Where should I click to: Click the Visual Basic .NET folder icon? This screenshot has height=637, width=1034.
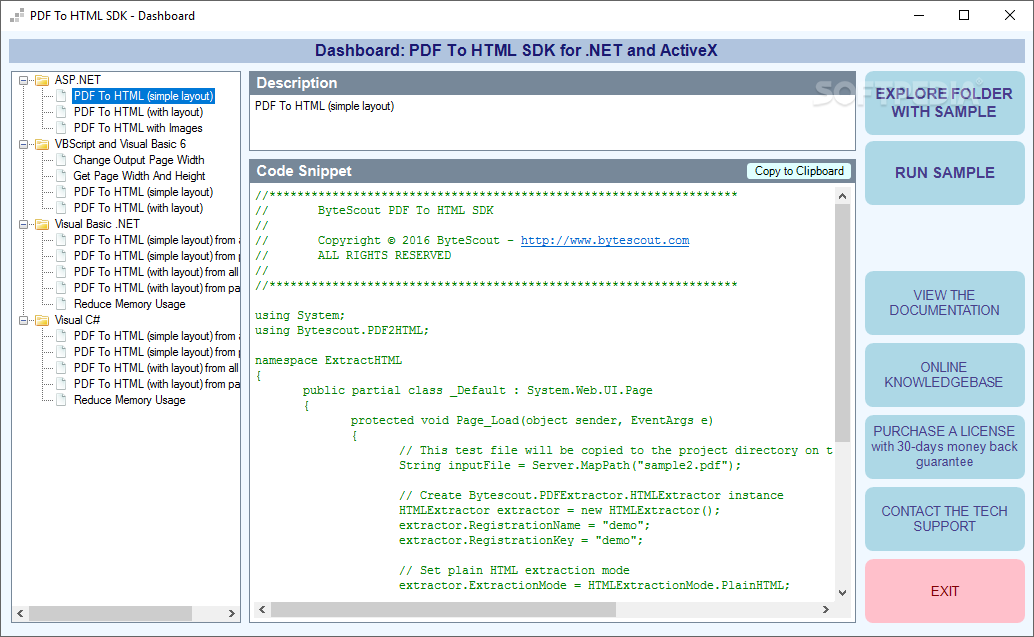[x=42, y=224]
